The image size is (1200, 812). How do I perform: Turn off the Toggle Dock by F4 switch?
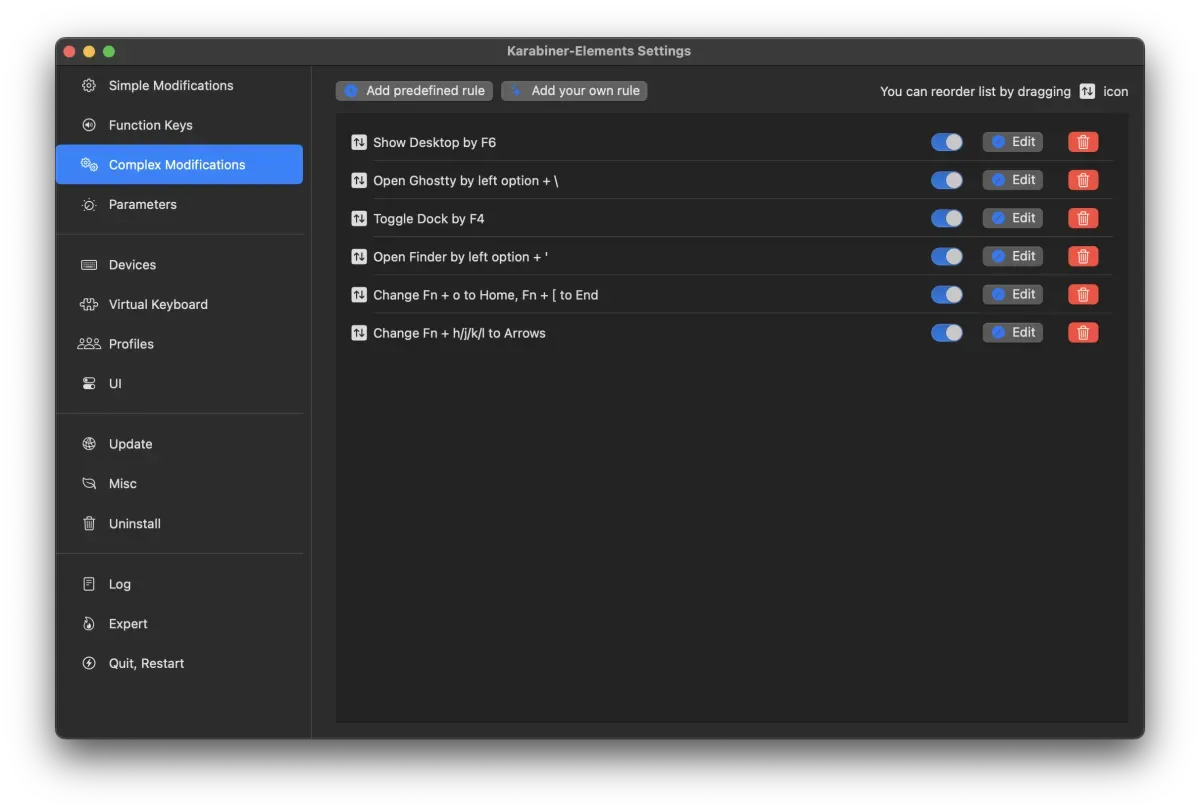[x=946, y=219]
